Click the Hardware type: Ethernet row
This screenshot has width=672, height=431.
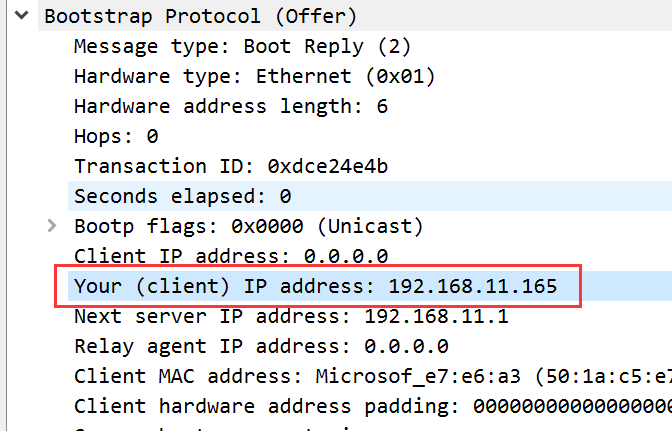coord(254,76)
